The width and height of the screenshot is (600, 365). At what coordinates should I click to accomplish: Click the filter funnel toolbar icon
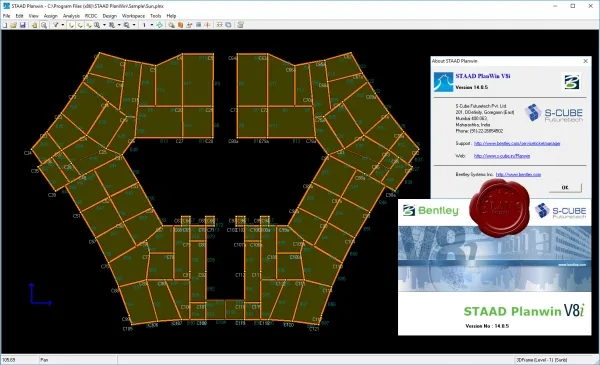point(55,25)
